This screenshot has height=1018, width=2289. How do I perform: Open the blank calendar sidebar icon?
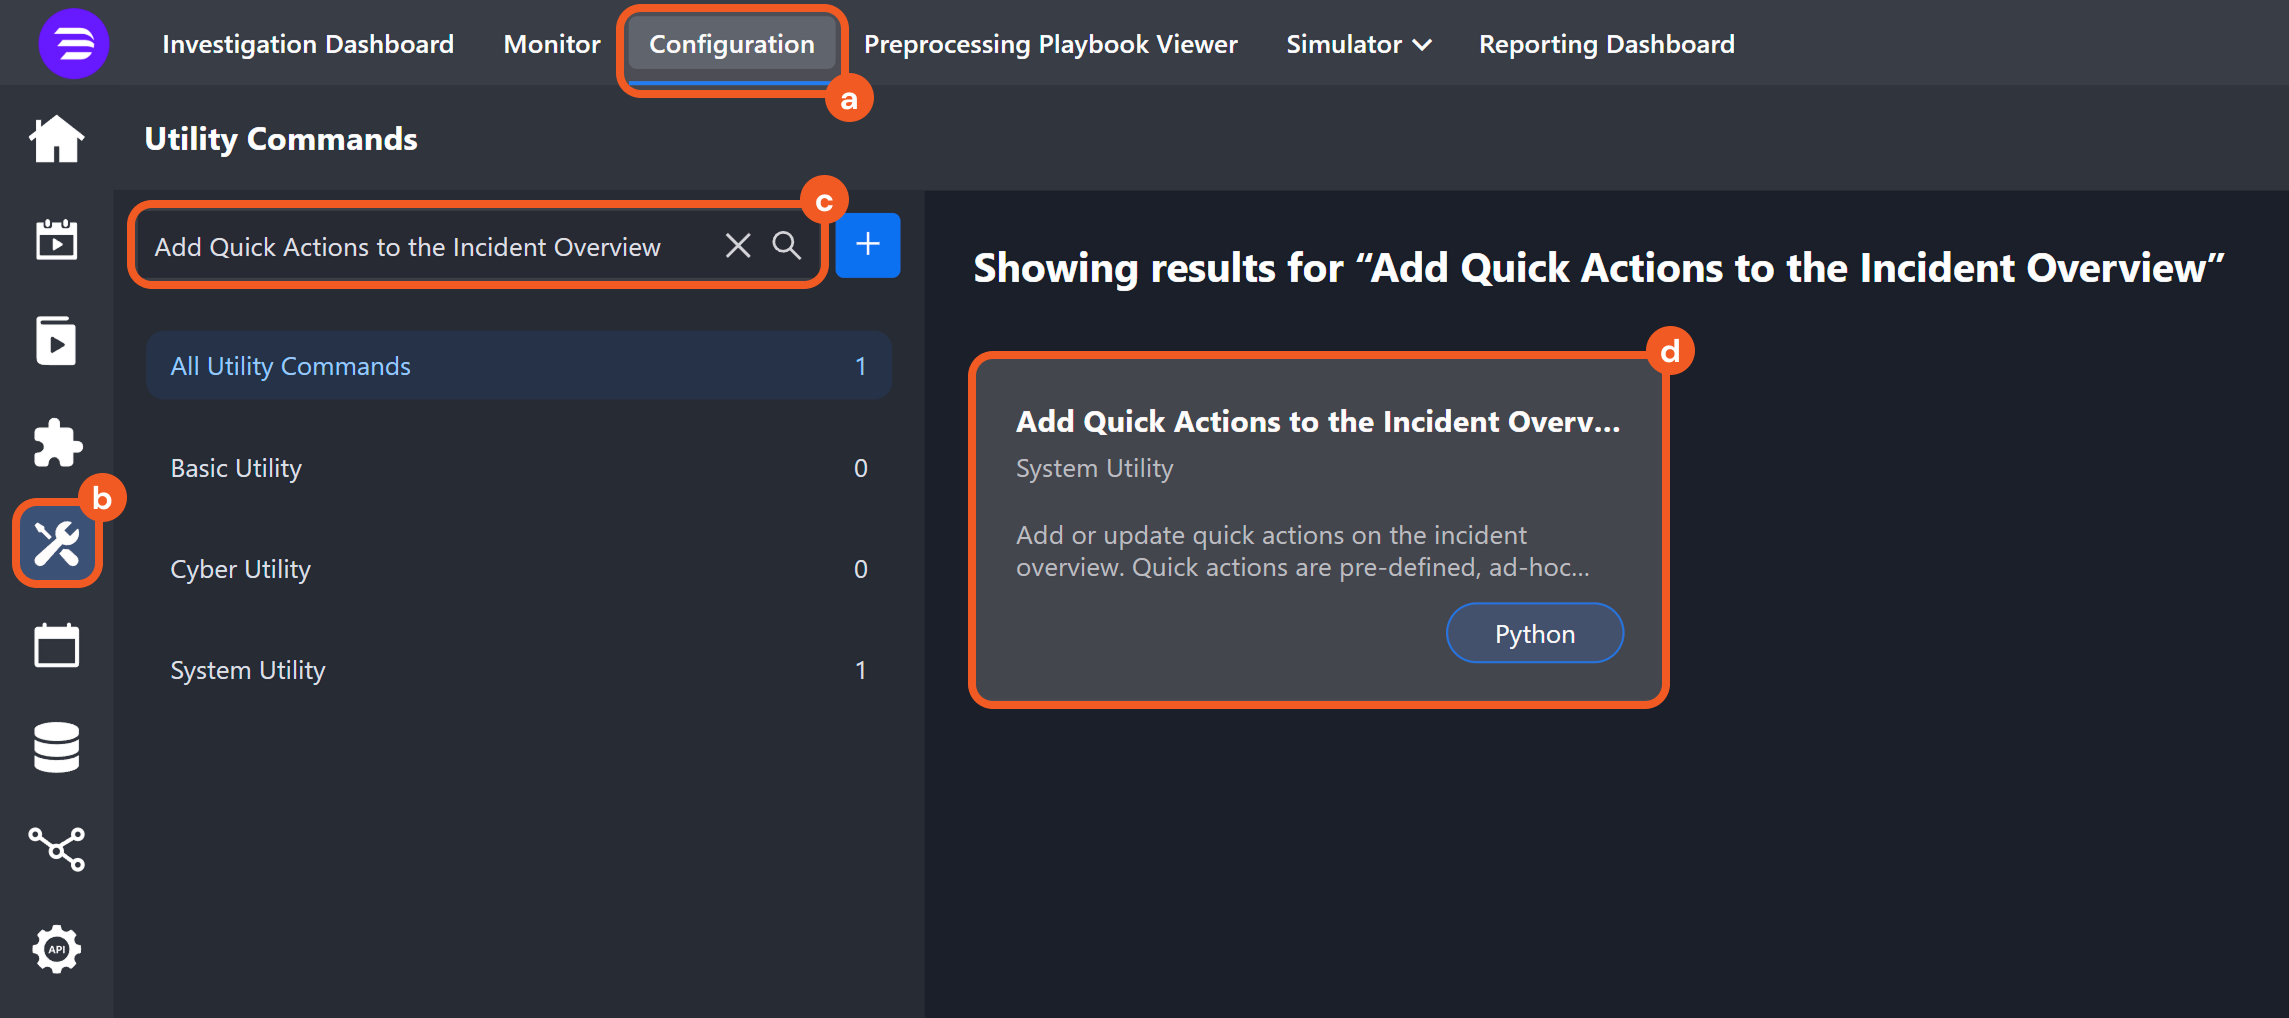point(57,646)
